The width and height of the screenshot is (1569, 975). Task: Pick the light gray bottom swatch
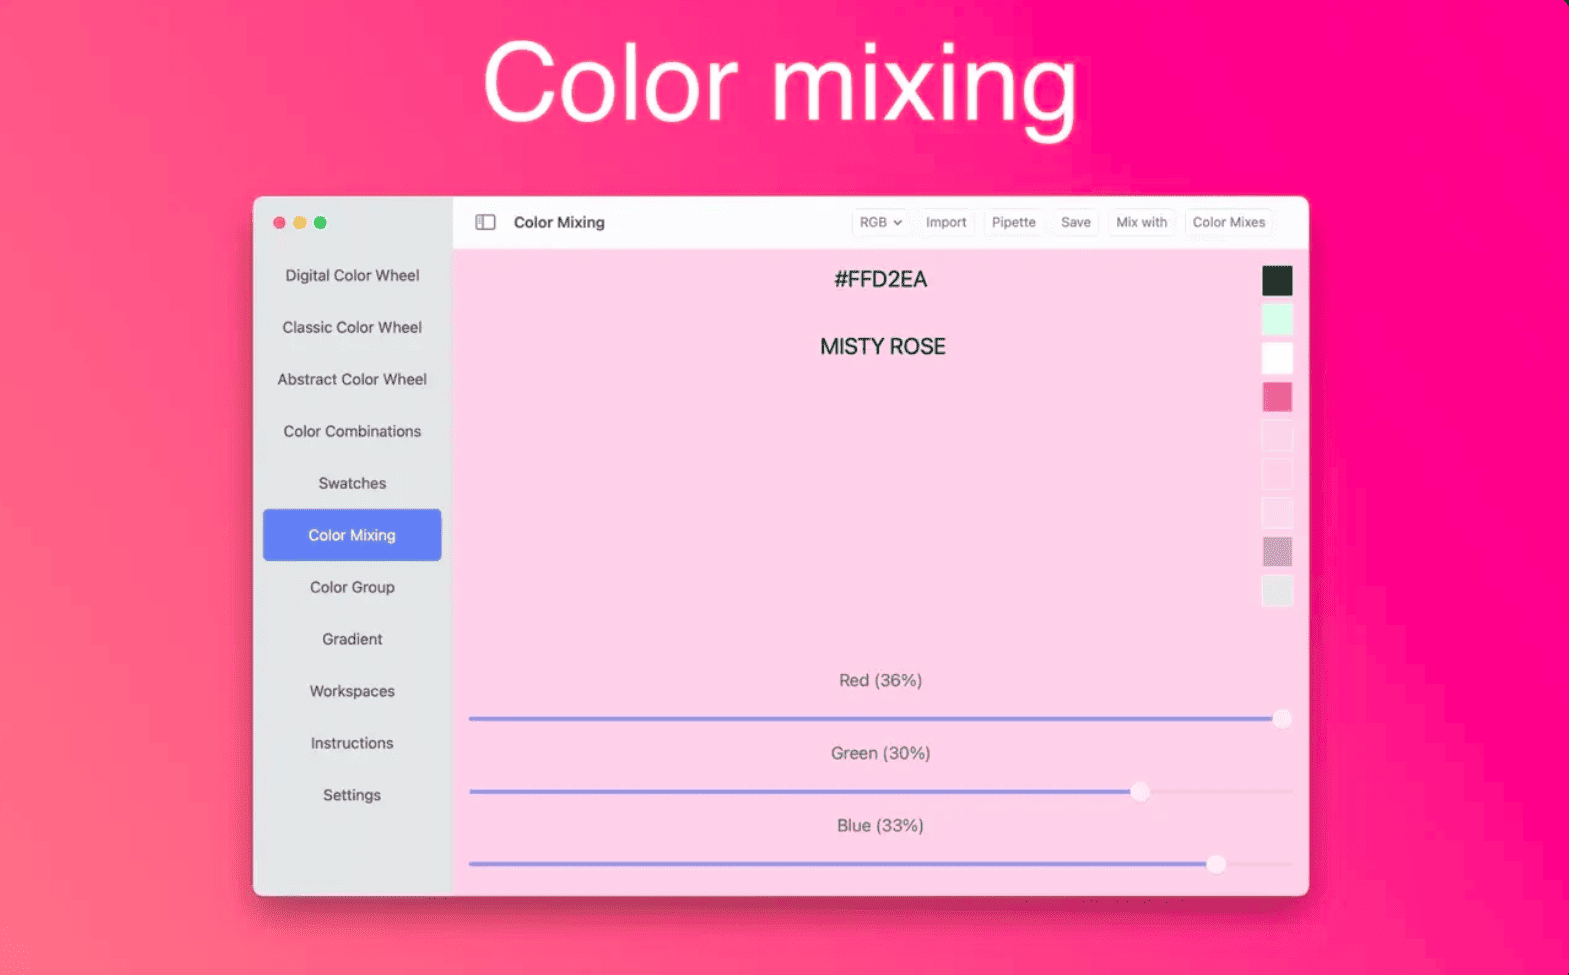[1277, 591]
